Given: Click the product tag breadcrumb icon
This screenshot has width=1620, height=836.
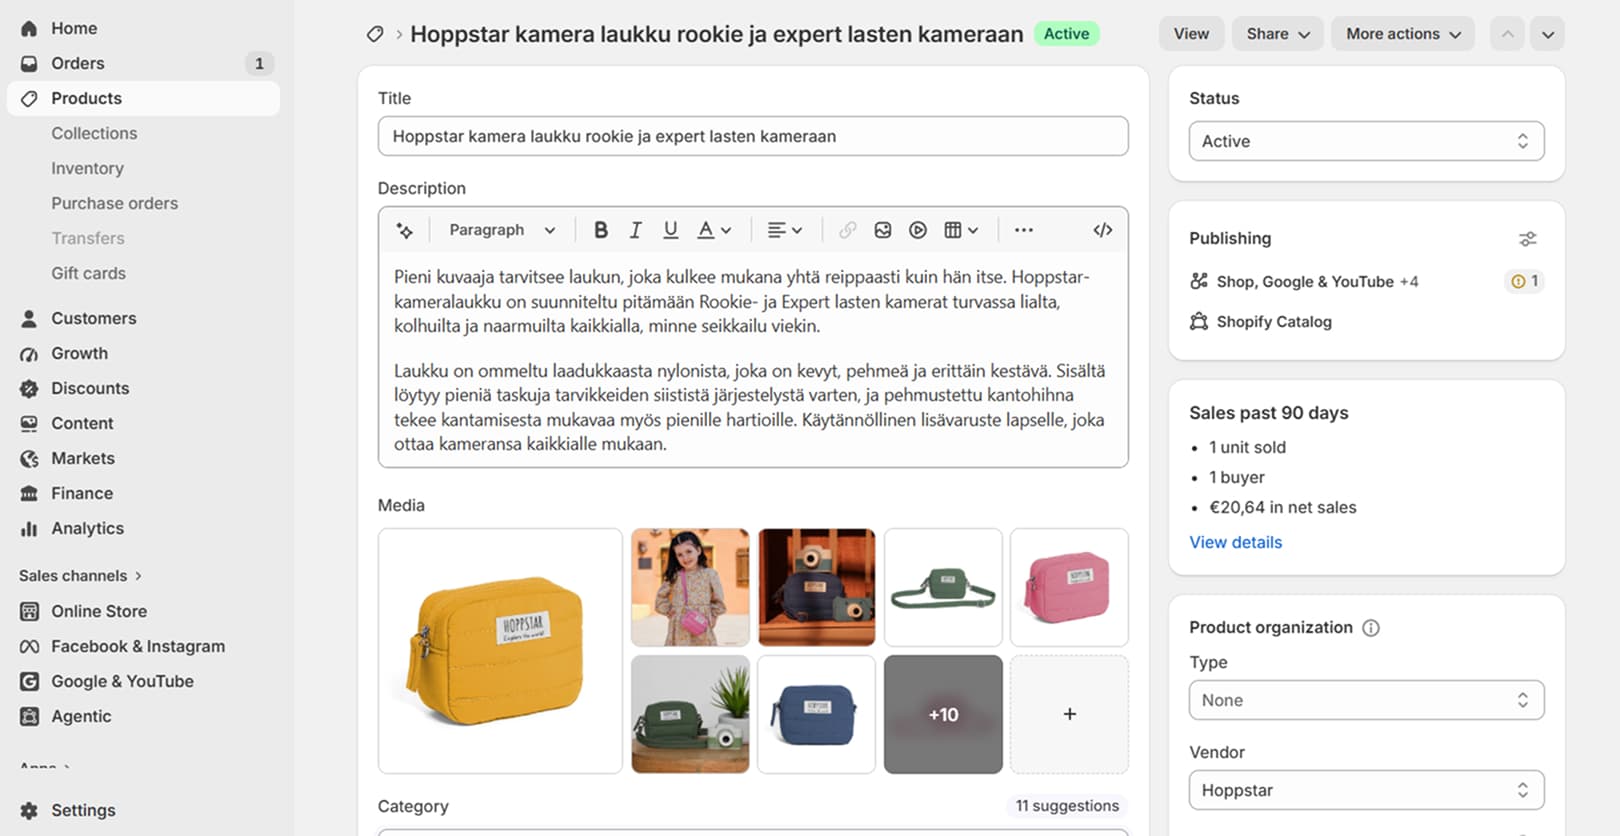Looking at the screenshot, I should [x=375, y=34].
